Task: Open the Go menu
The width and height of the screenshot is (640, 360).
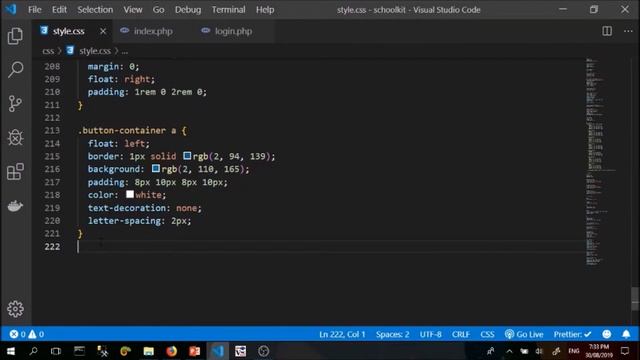Action: (158, 9)
